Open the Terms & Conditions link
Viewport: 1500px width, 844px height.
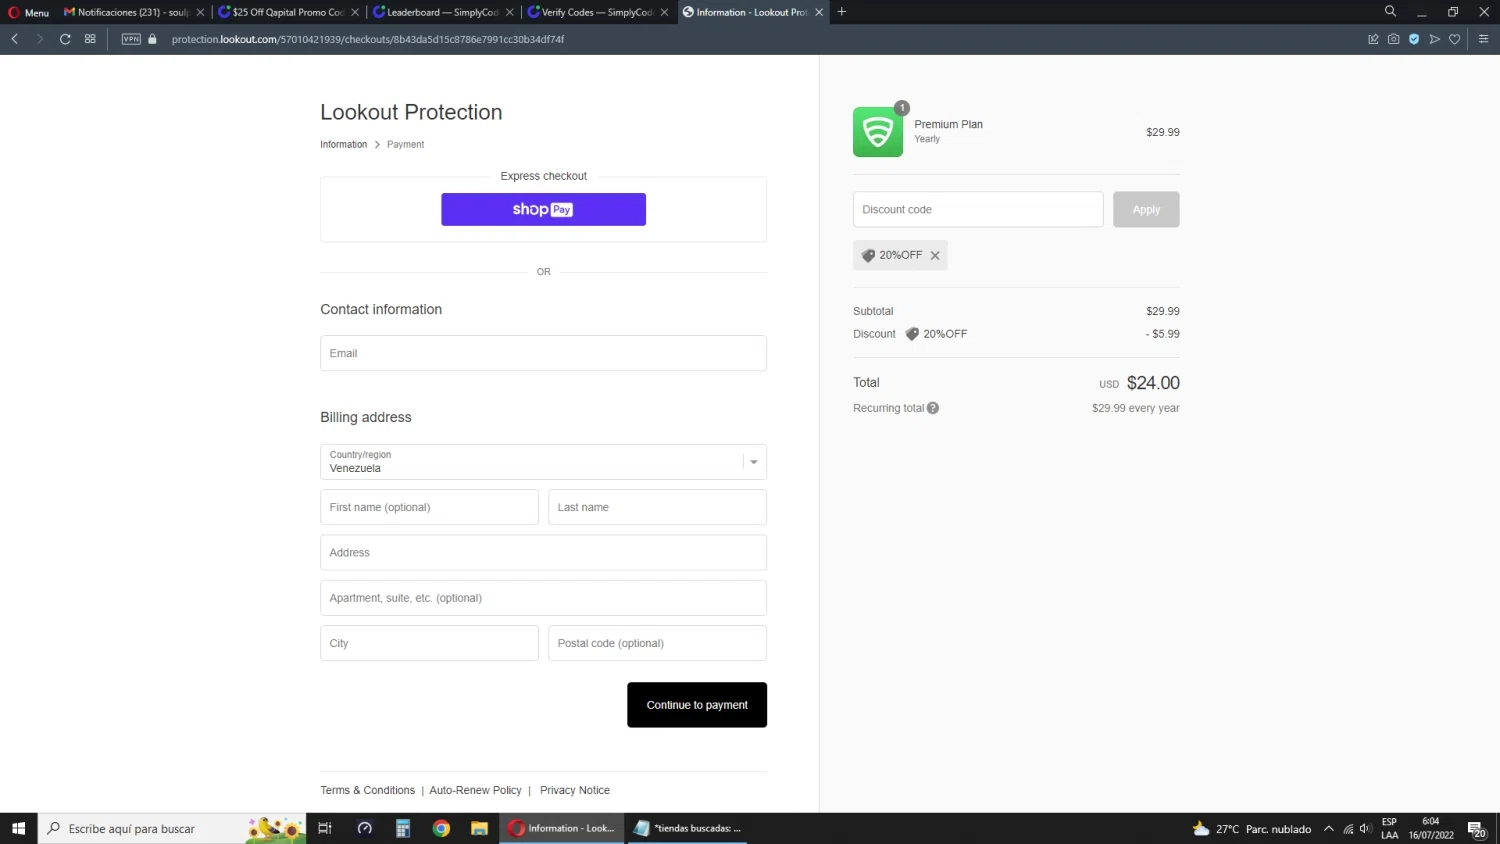click(367, 790)
